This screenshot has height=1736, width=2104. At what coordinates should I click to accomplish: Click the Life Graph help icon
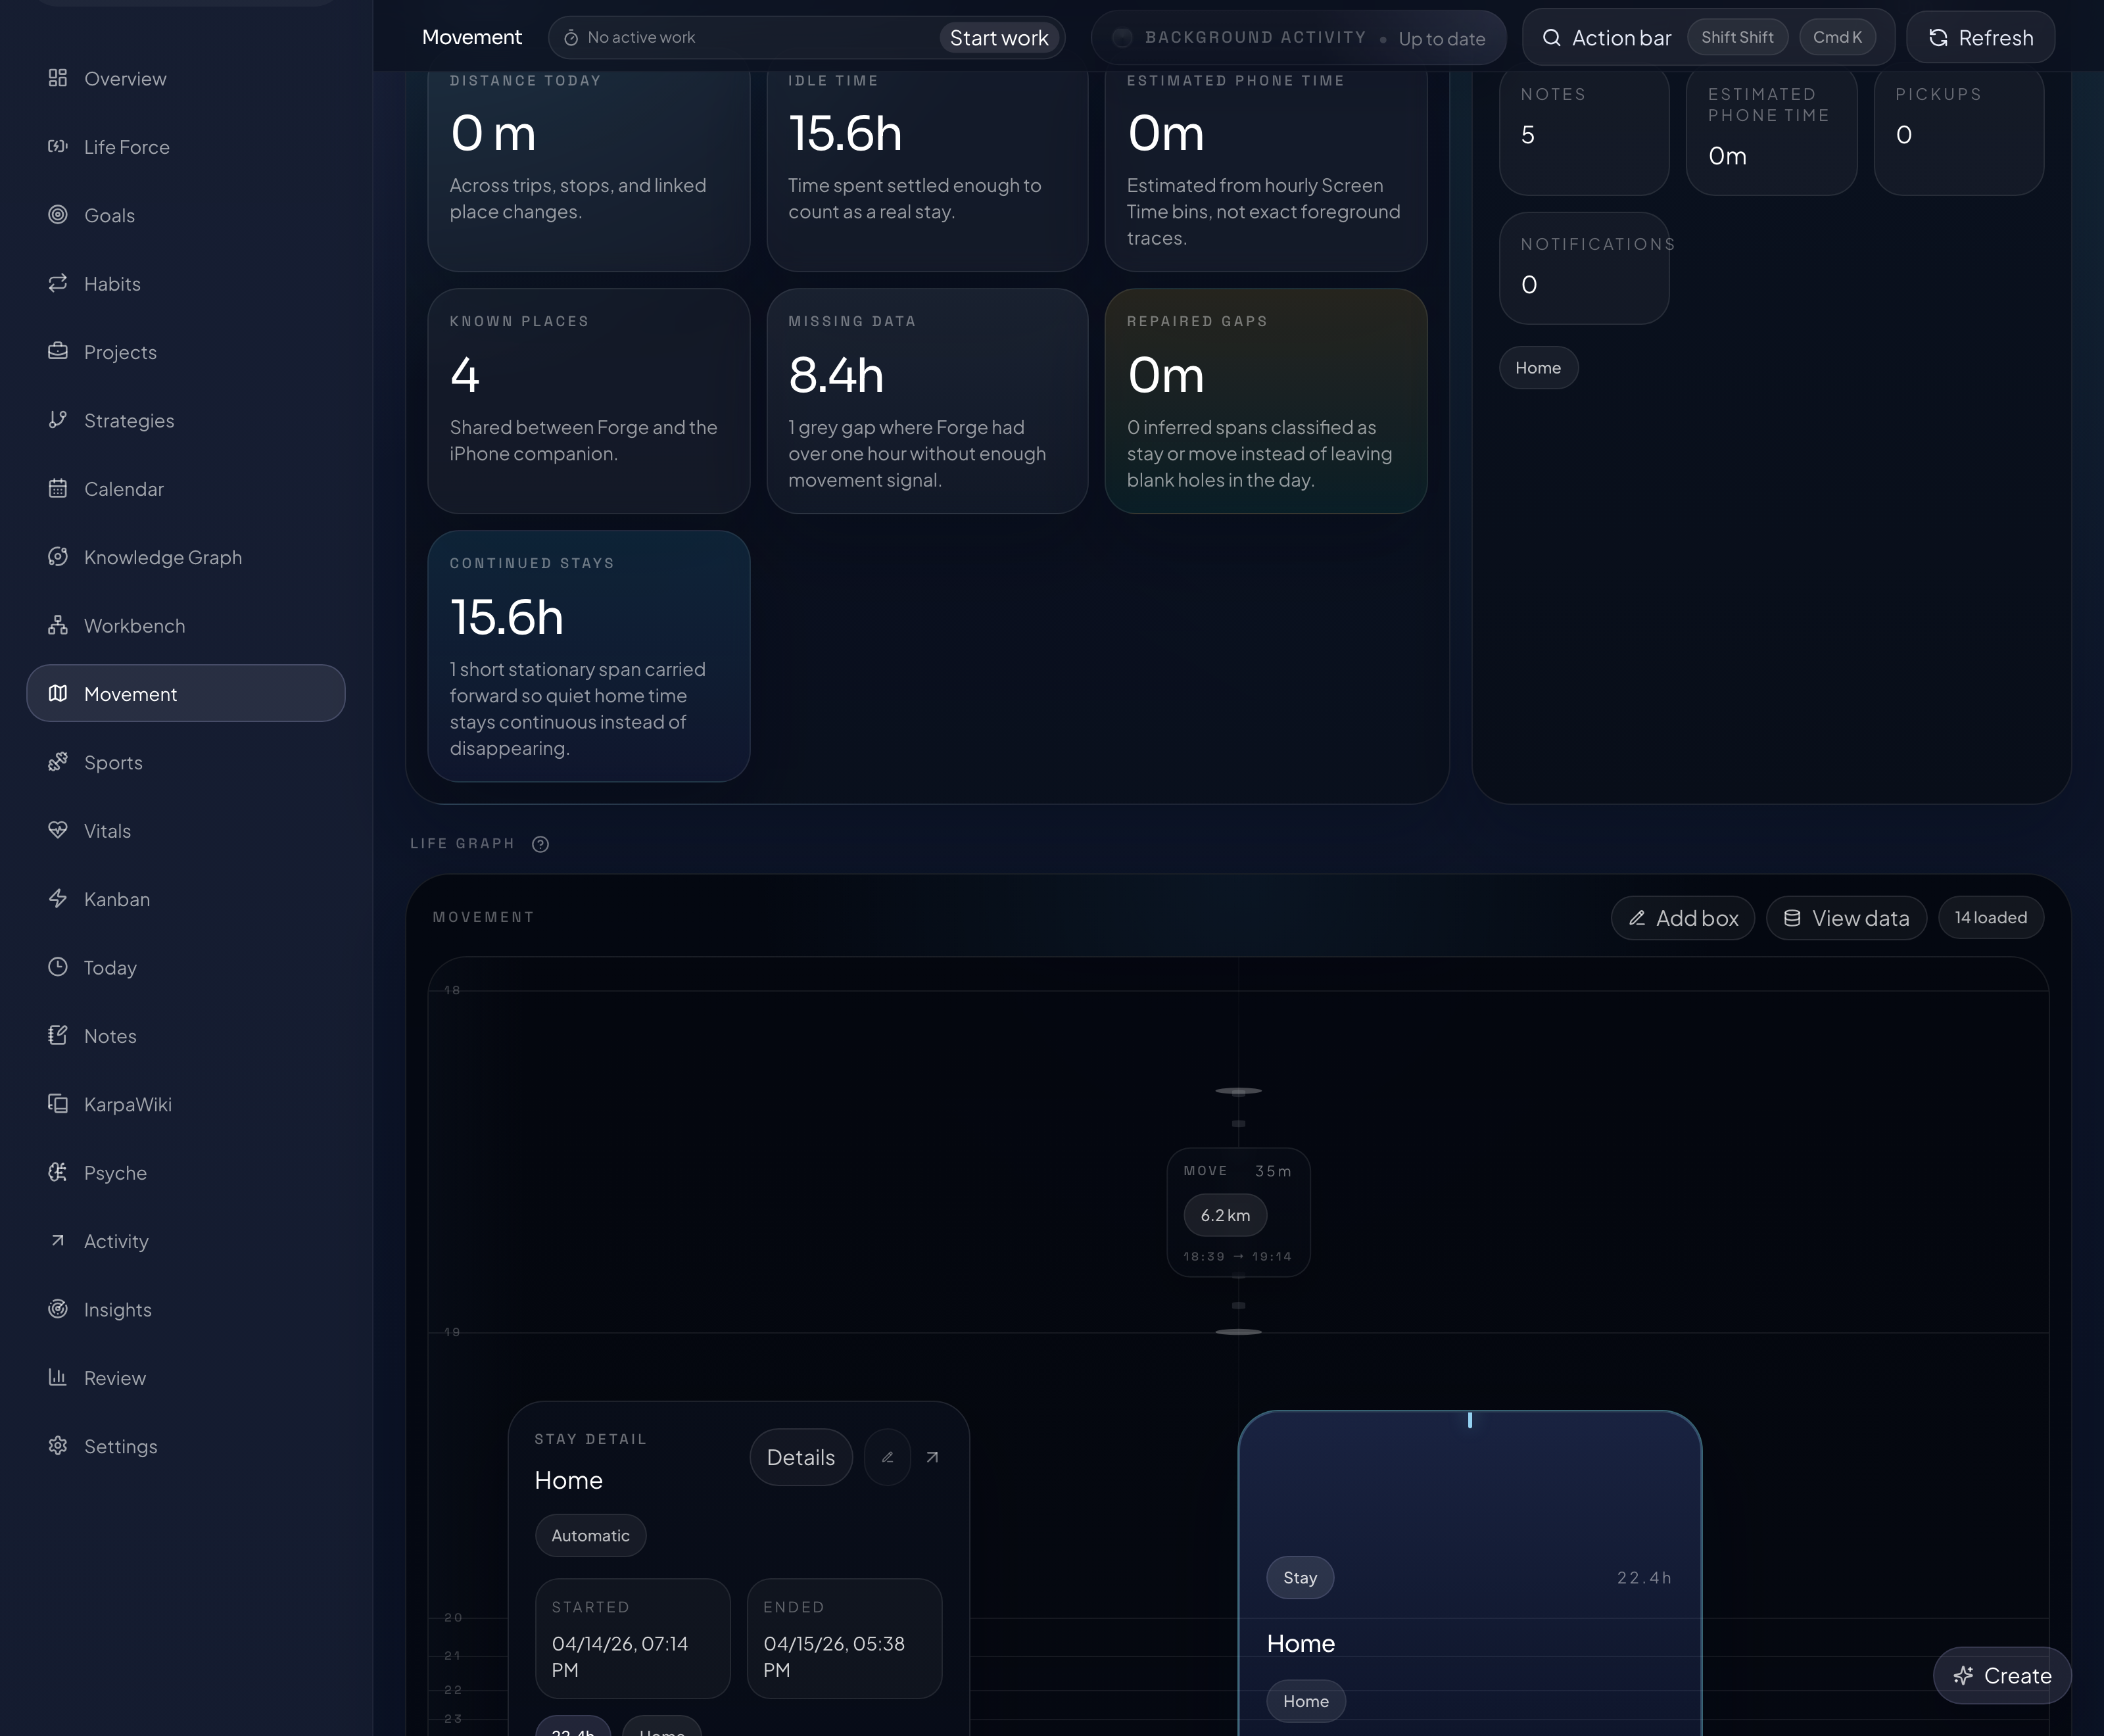pos(540,844)
